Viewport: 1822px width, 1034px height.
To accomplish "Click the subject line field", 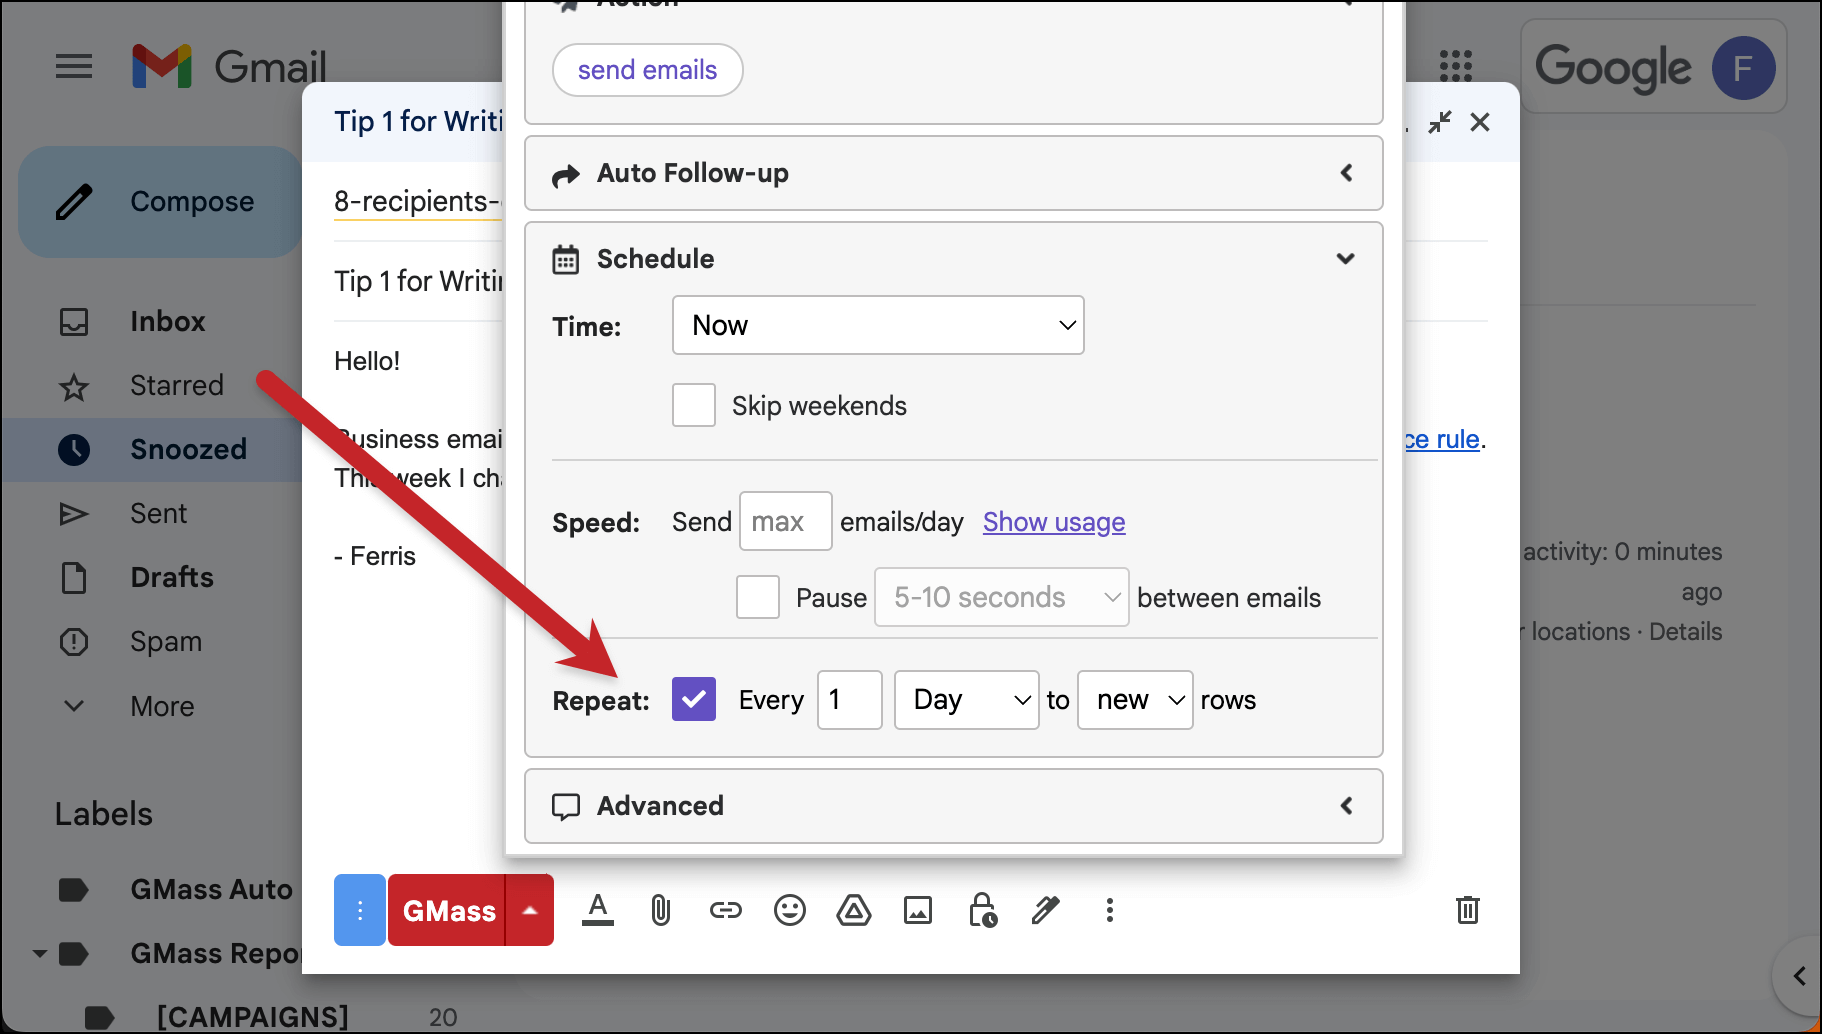I will pos(418,282).
